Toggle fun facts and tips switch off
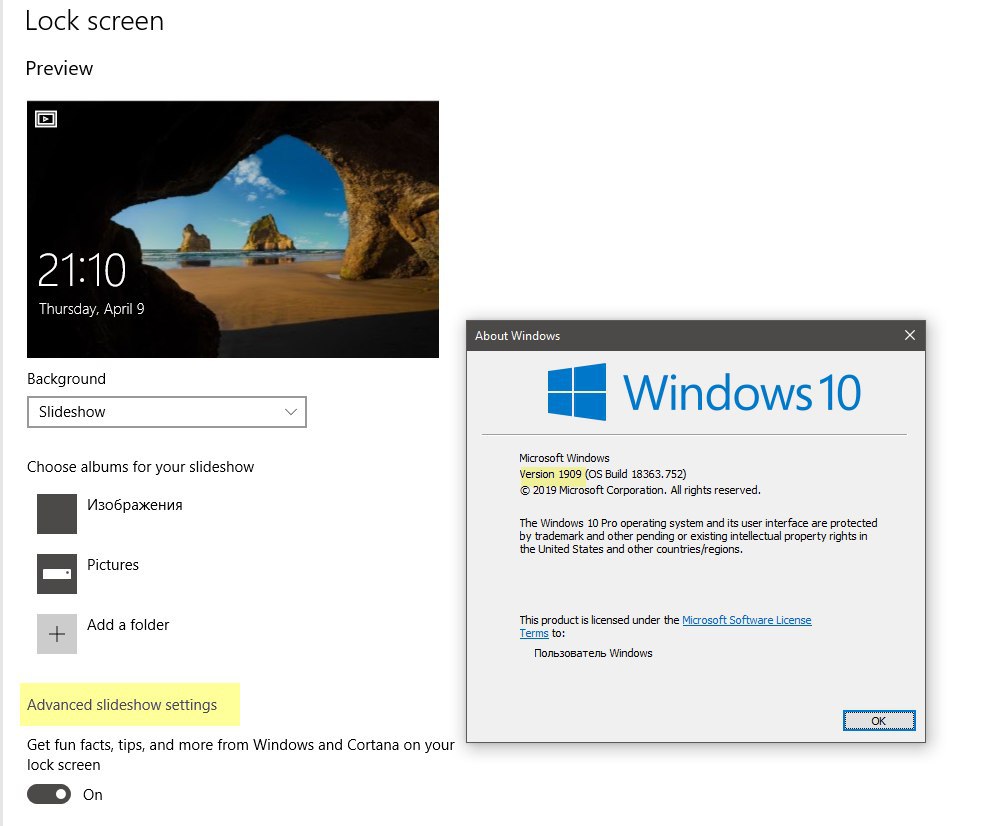The width and height of the screenshot is (982, 826). pyautogui.click(x=49, y=794)
